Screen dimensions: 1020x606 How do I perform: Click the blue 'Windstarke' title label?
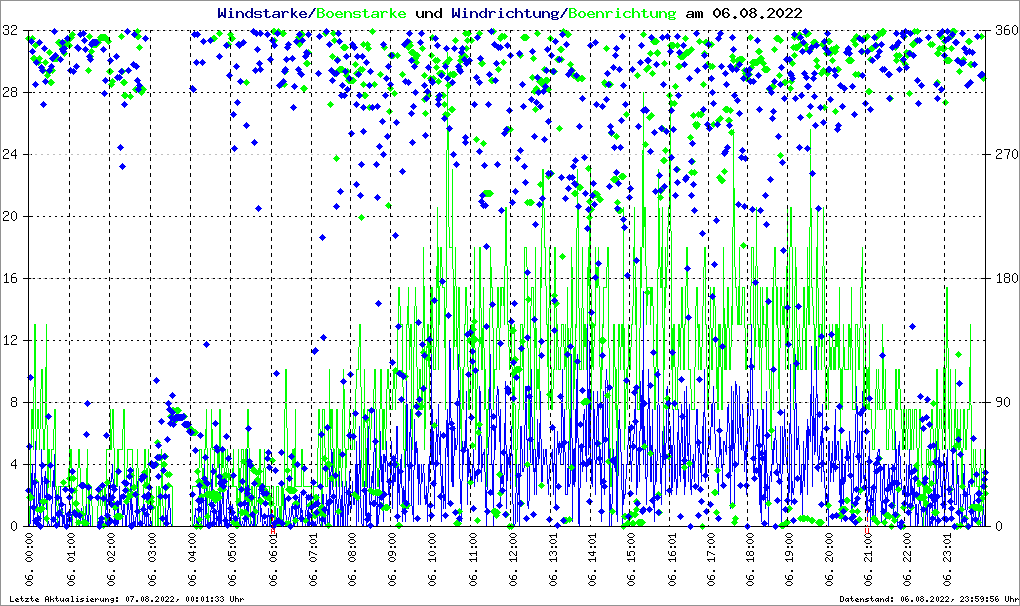coord(264,14)
